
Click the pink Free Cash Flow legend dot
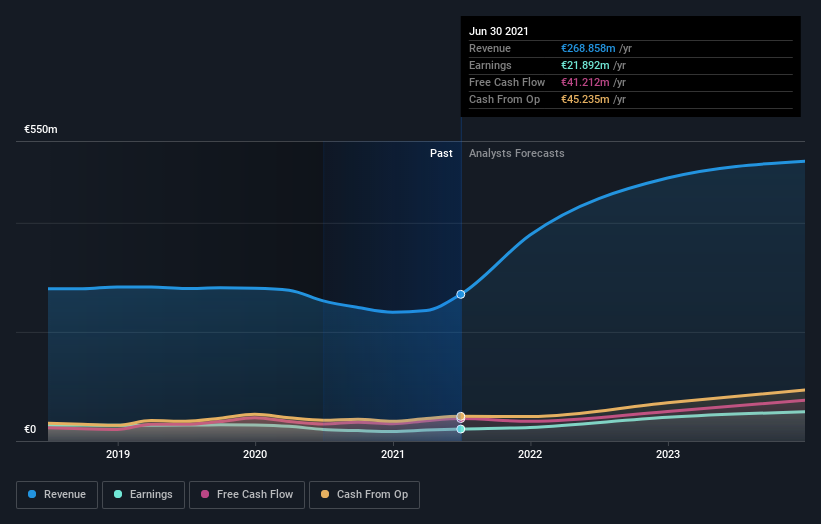click(x=205, y=494)
